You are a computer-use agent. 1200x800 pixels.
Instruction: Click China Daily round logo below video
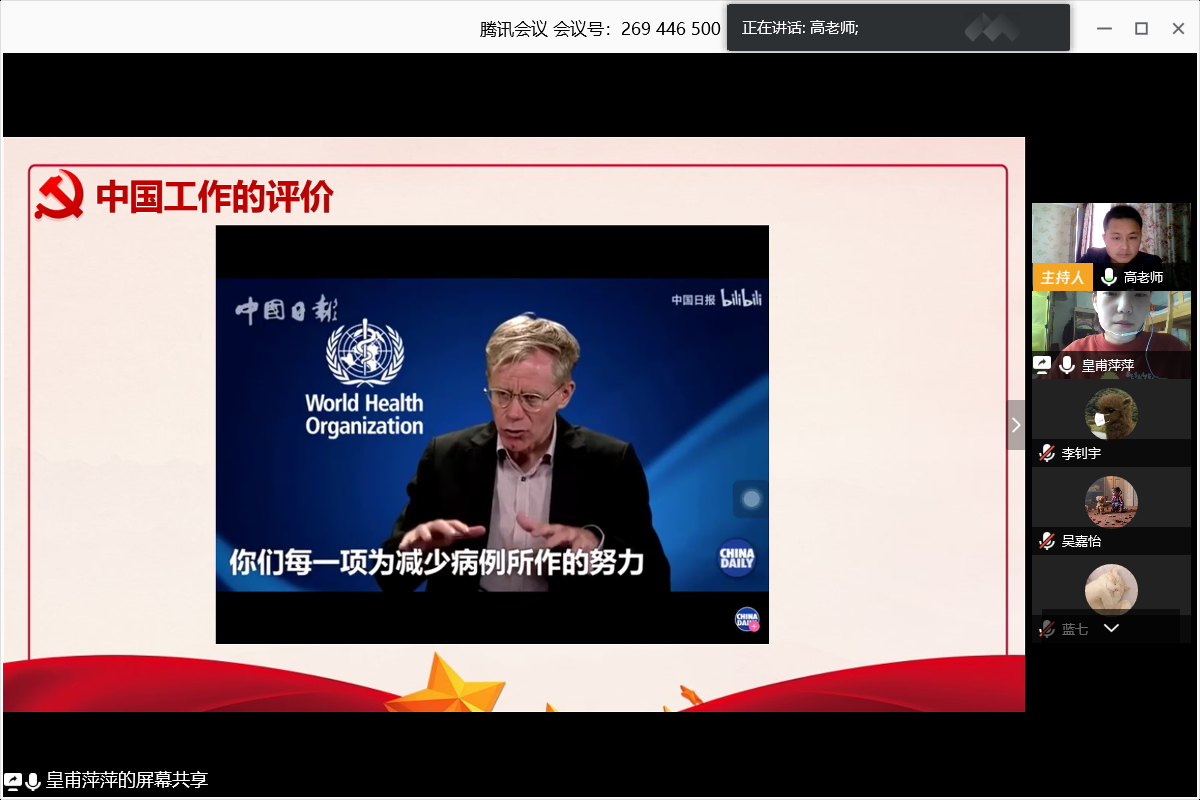[x=747, y=619]
